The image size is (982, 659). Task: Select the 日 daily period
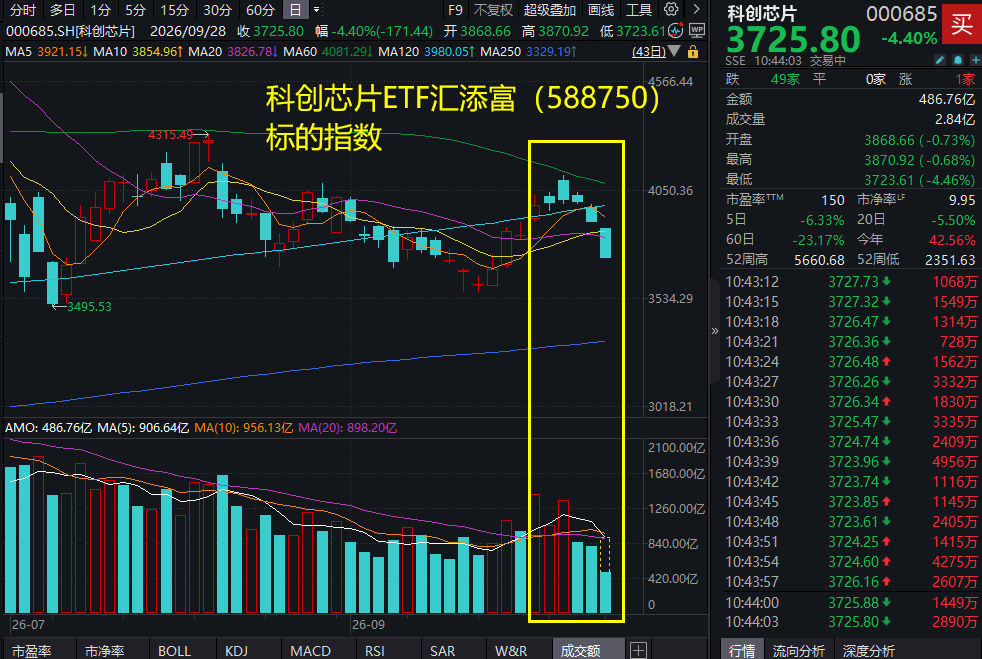(295, 10)
